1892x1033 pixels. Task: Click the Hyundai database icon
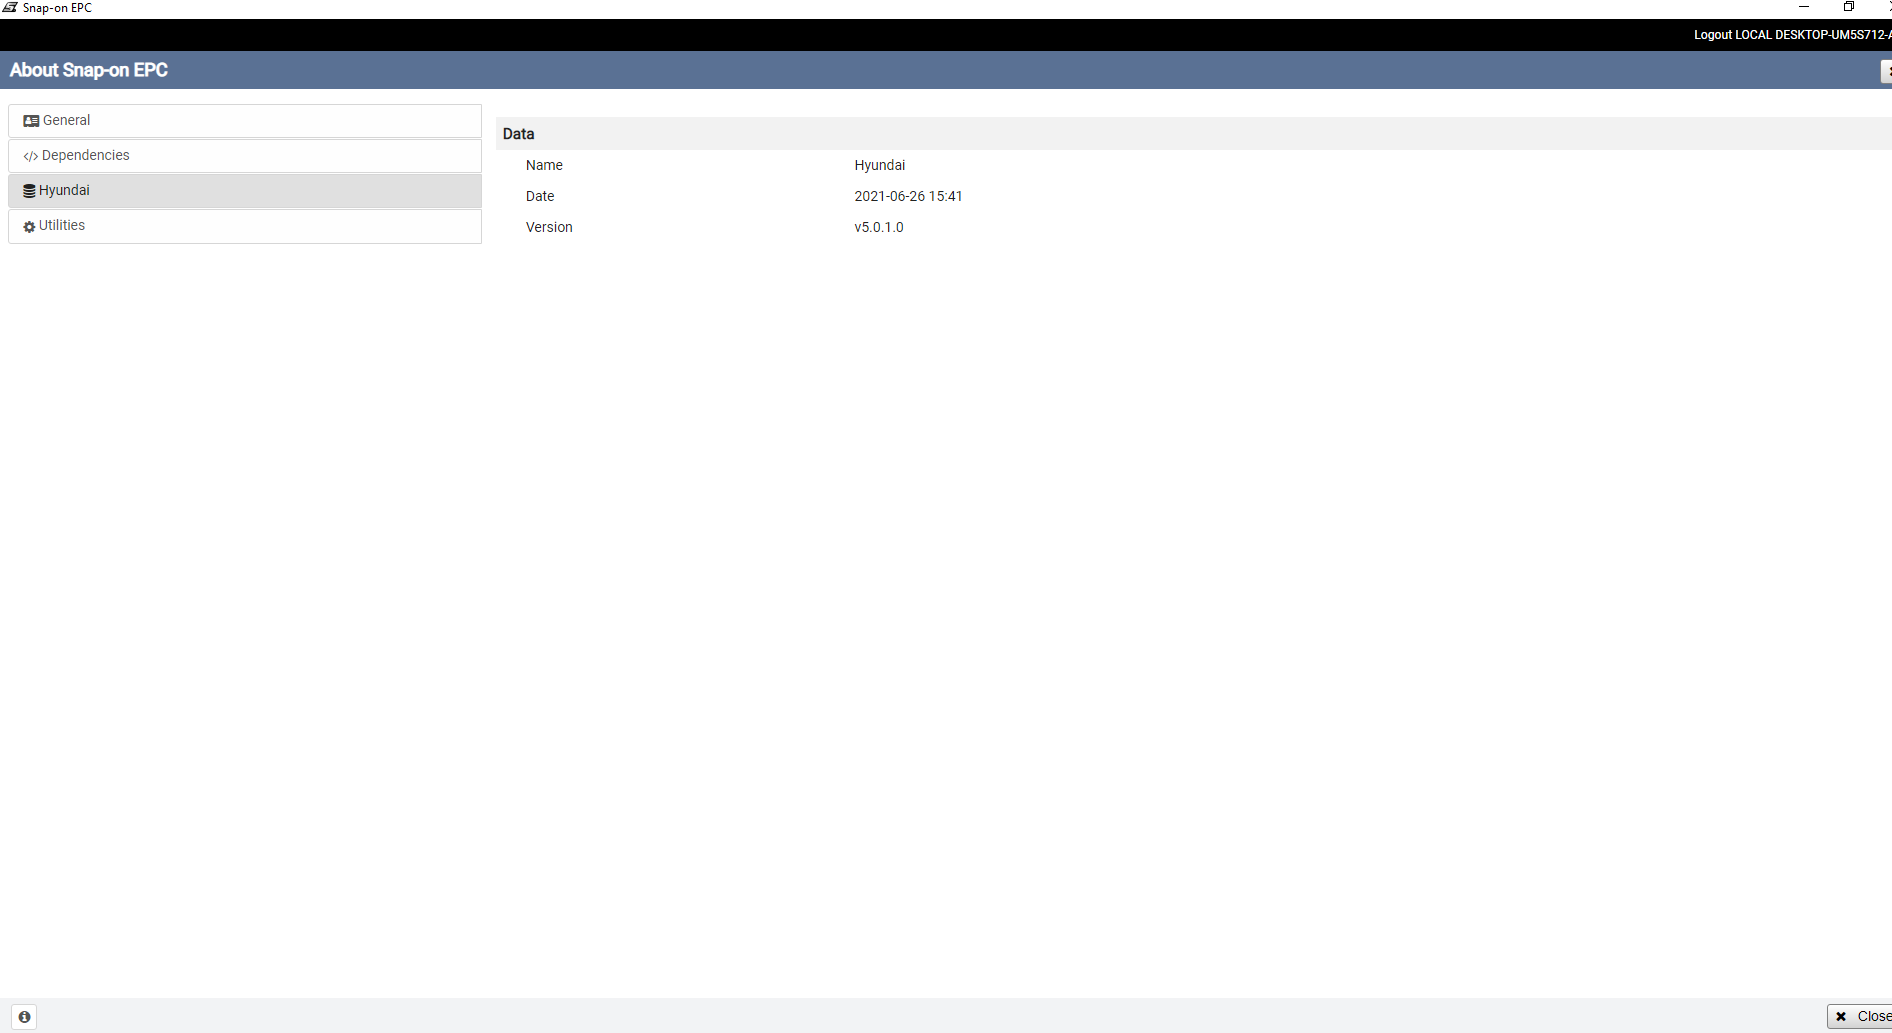(30, 191)
